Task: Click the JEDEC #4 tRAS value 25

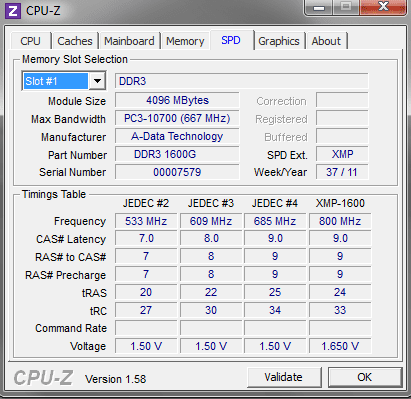Action: pos(275,293)
